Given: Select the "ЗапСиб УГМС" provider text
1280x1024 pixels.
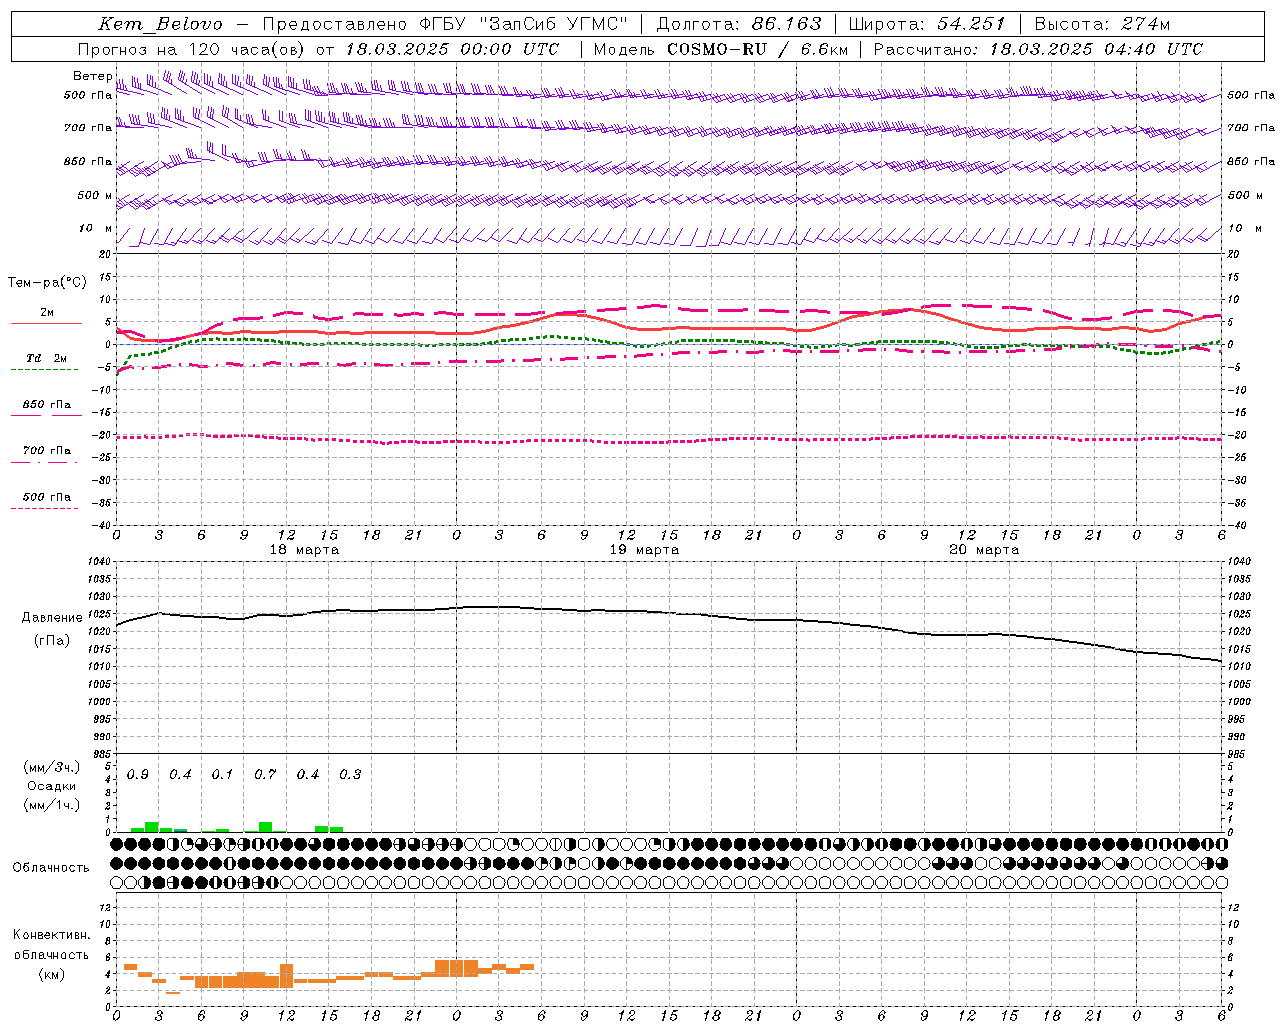Looking at the screenshot, I should [553, 24].
